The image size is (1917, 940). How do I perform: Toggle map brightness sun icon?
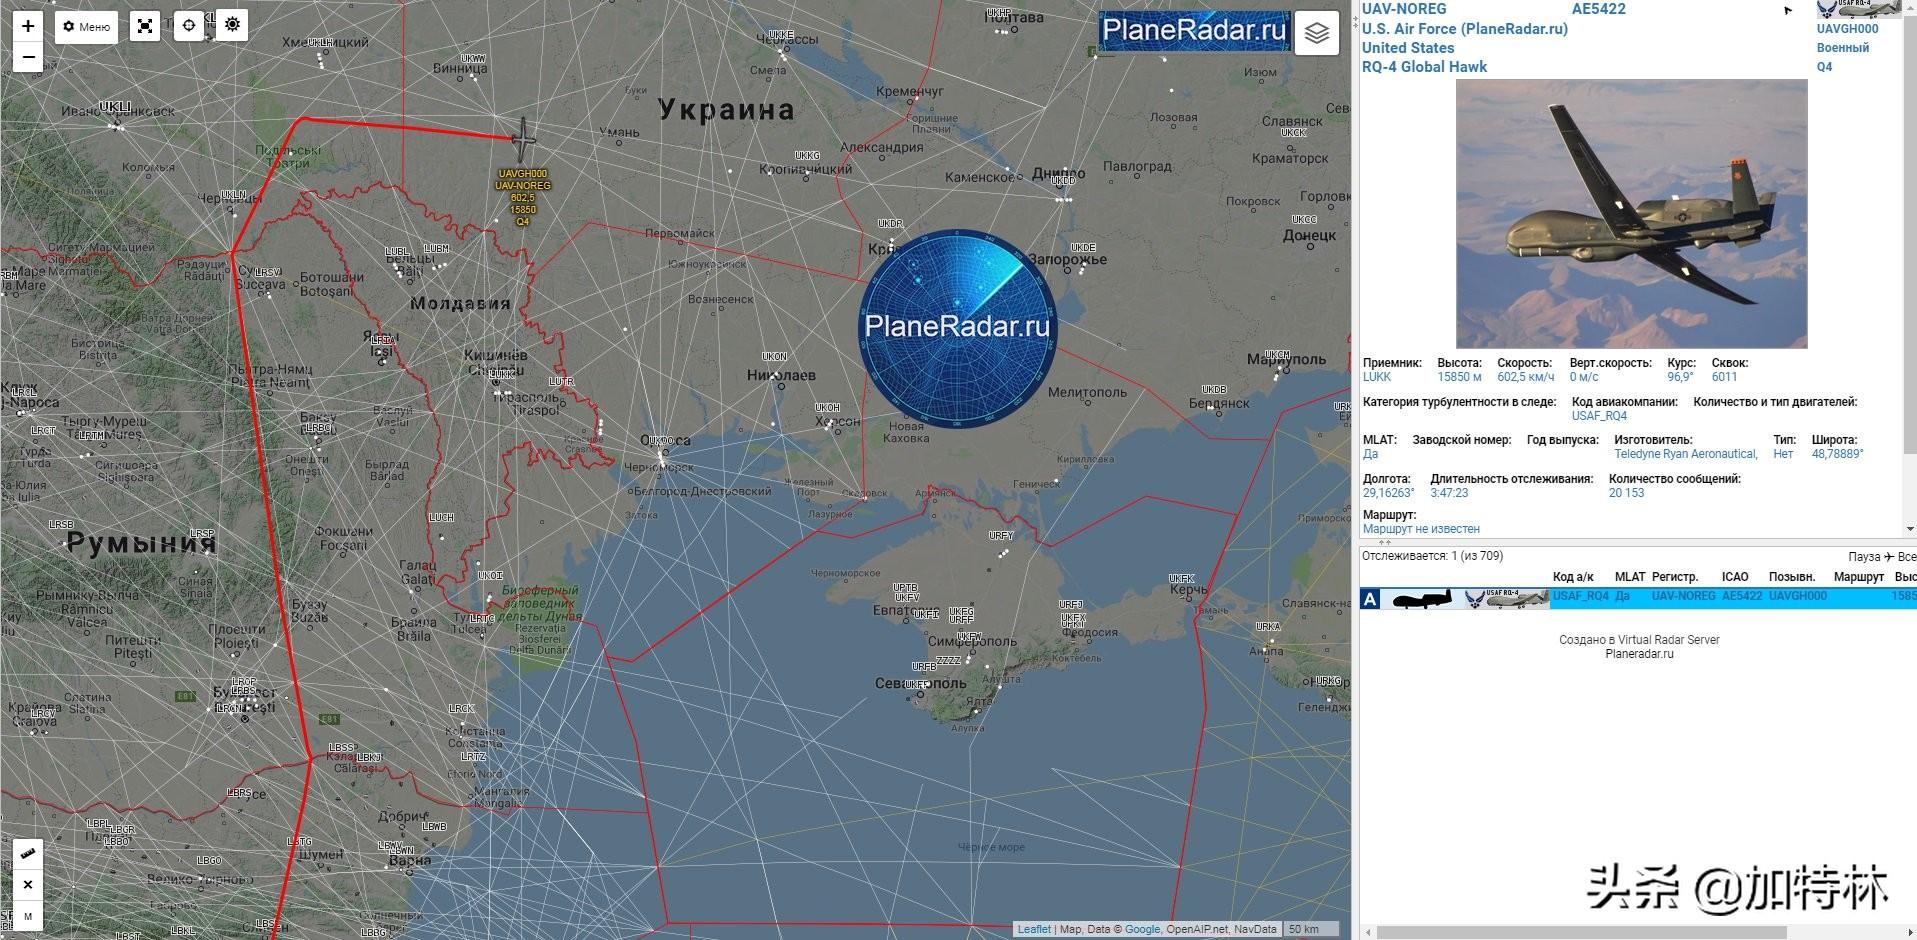232,25
